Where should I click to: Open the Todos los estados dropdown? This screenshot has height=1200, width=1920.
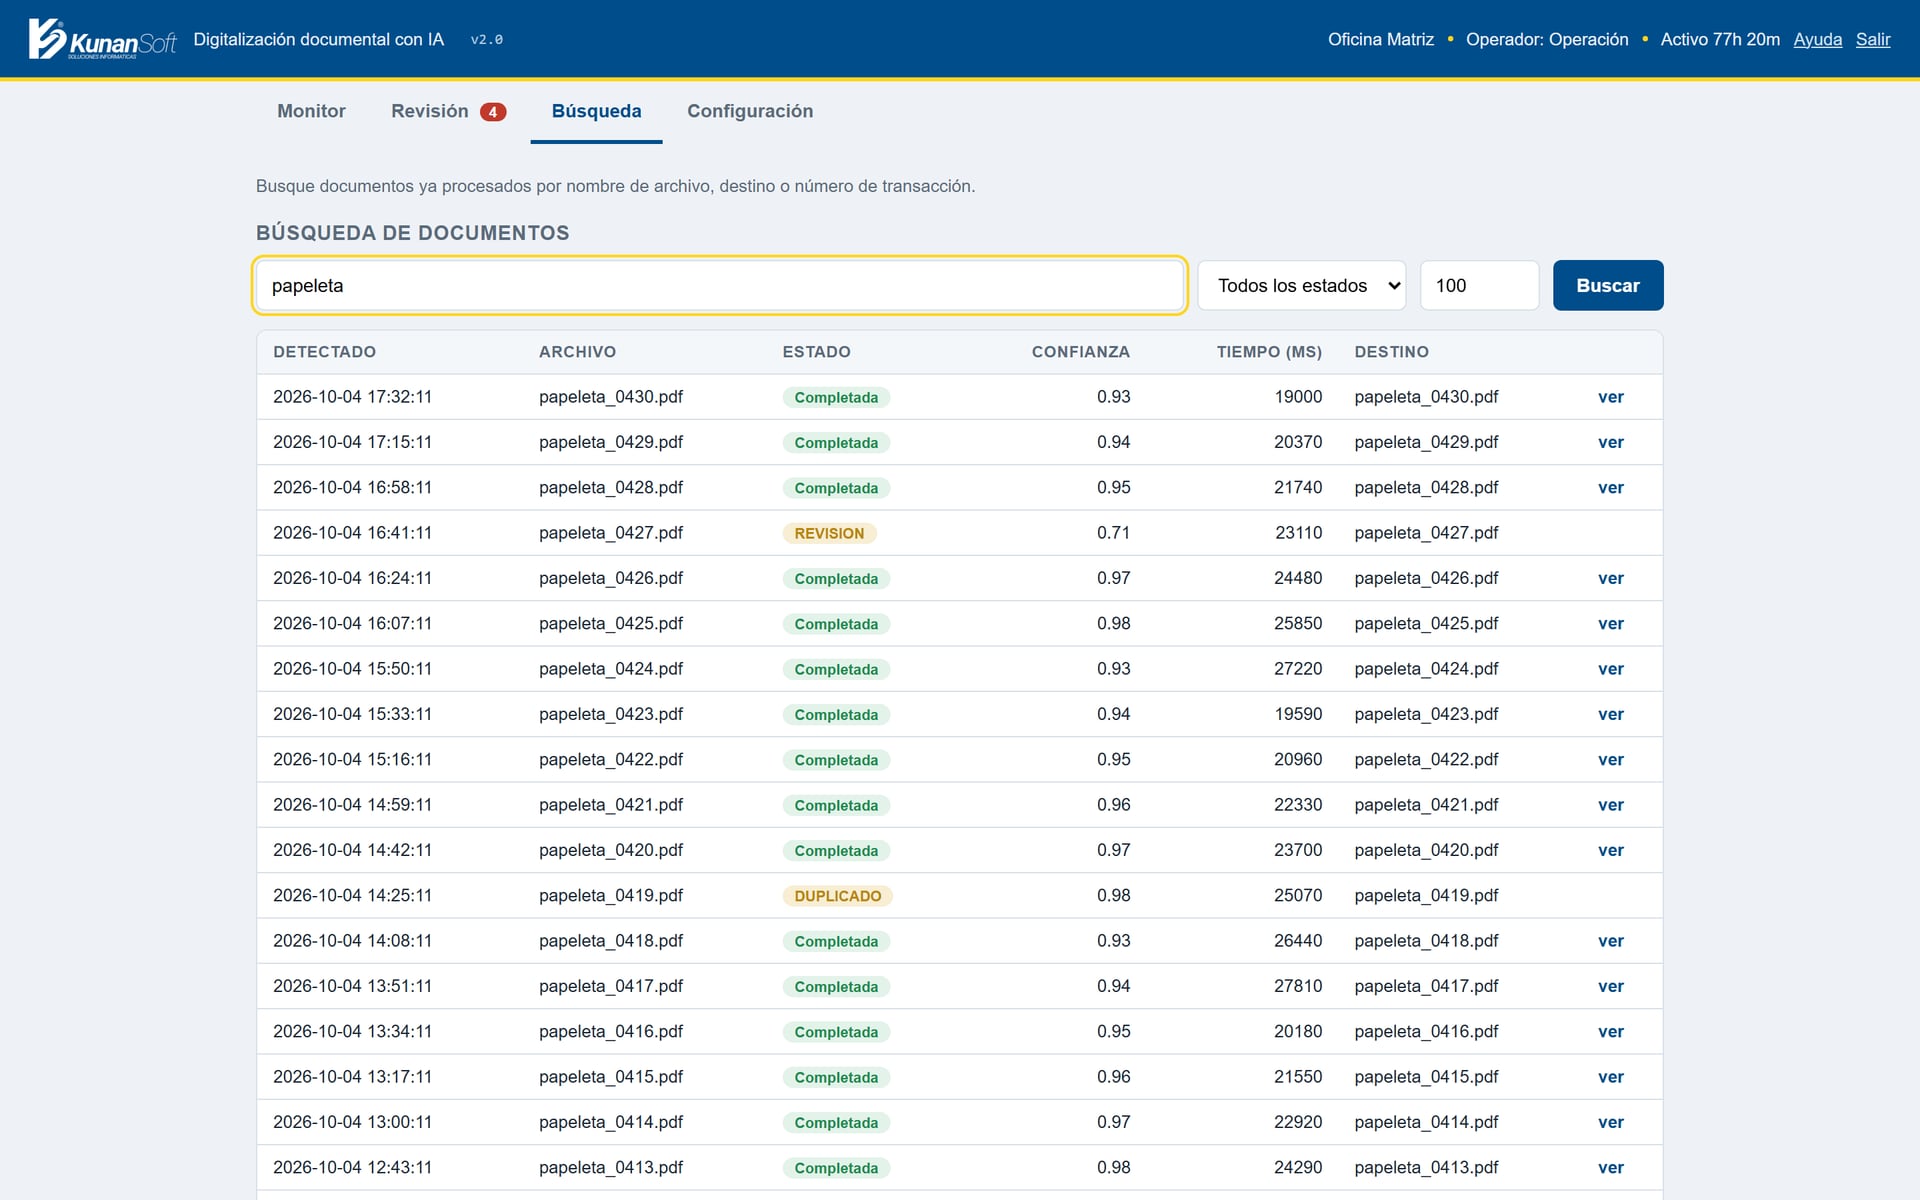tap(1302, 285)
